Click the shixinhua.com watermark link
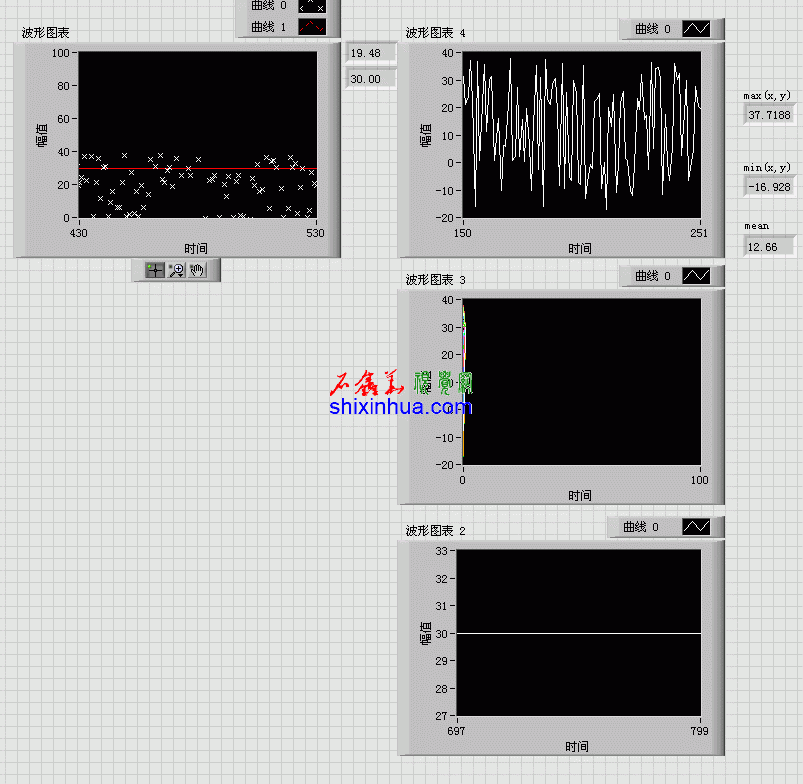 400,406
